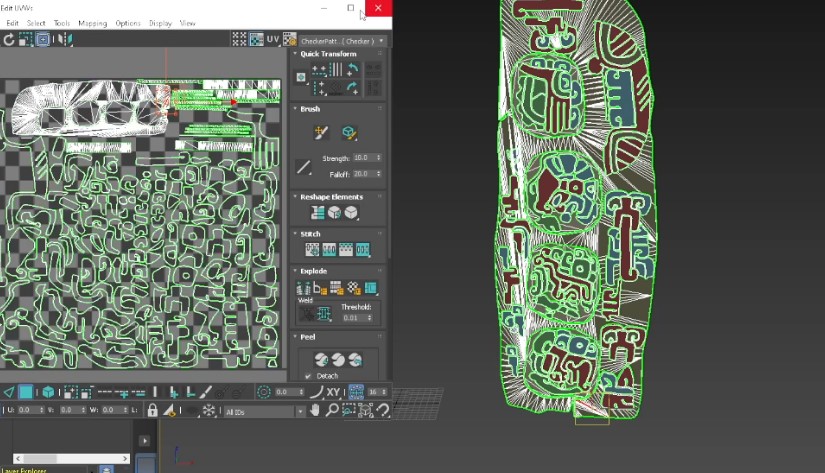This screenshot has width=825, height=473.
Task: Click the UV coordinates button
Action: click(x=273, y=39)
